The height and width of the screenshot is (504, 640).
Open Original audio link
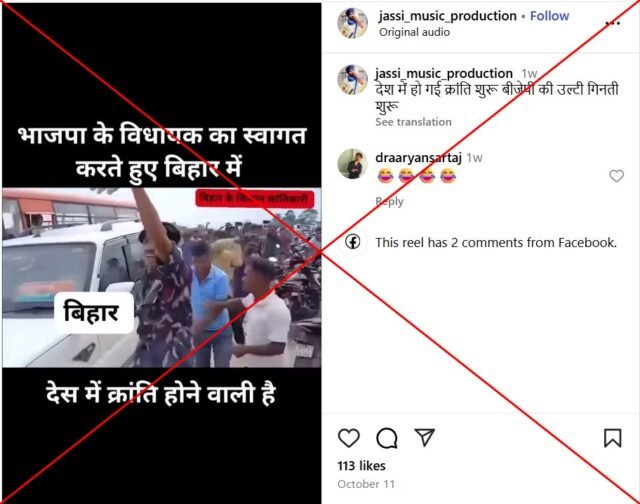[x=414, y=32]
